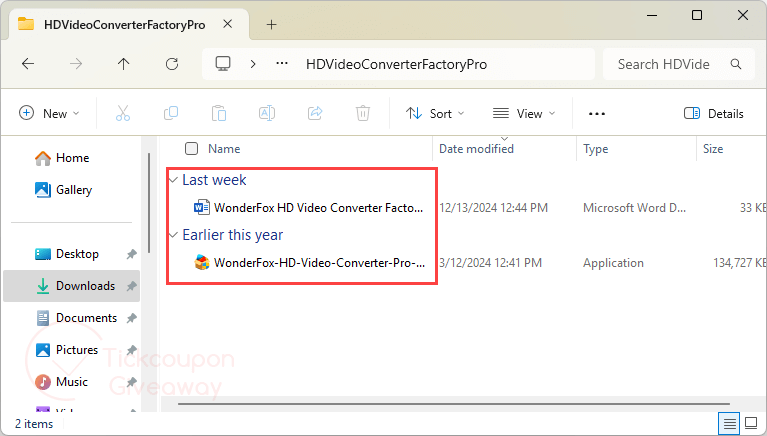767x436 pixels.
Task: Switch to large thumbnails layout icon
Action: [x=751, y=423]
